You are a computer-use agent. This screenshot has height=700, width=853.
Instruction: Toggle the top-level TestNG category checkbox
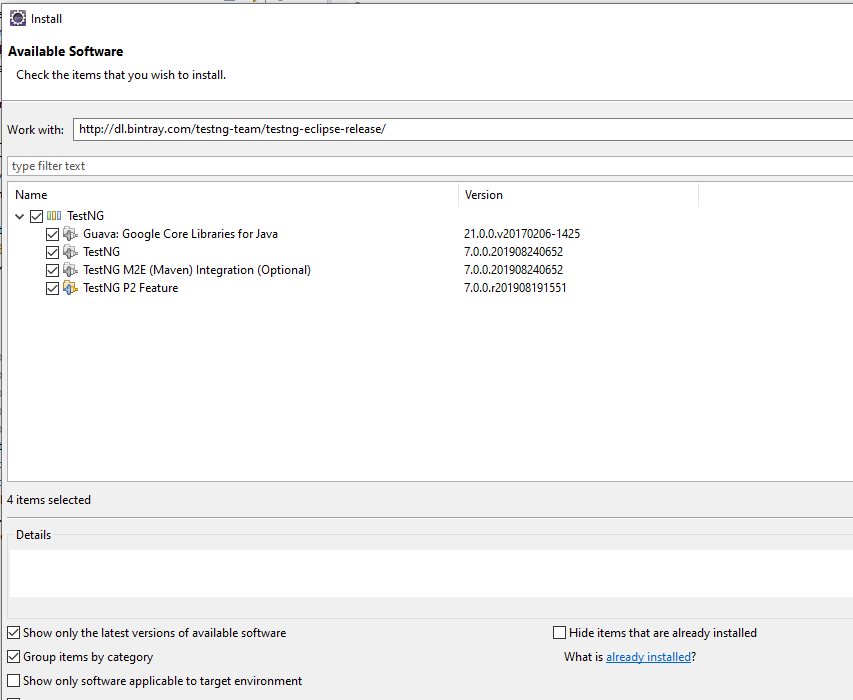36,216
